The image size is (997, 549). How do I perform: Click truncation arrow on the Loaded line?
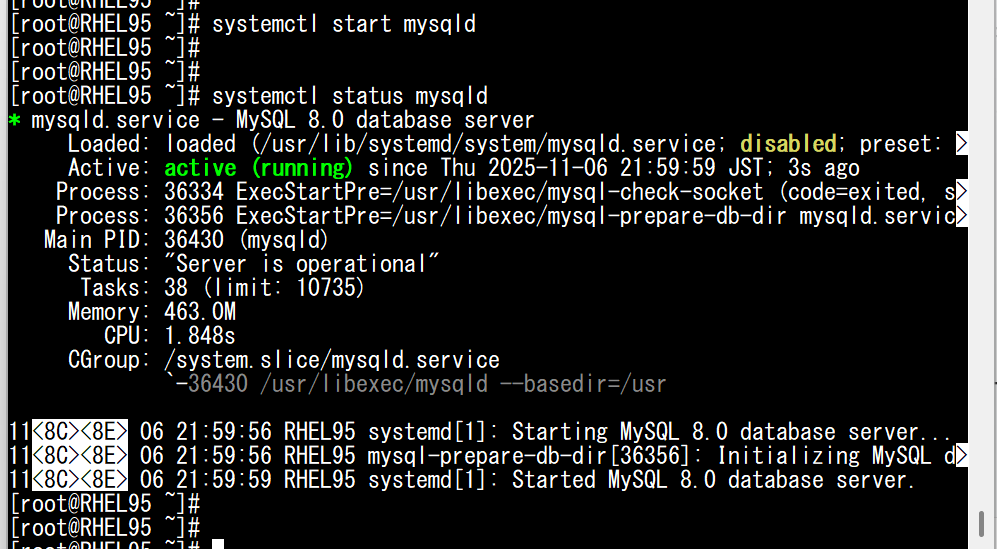pyautogui.click(x=962, y=144)
